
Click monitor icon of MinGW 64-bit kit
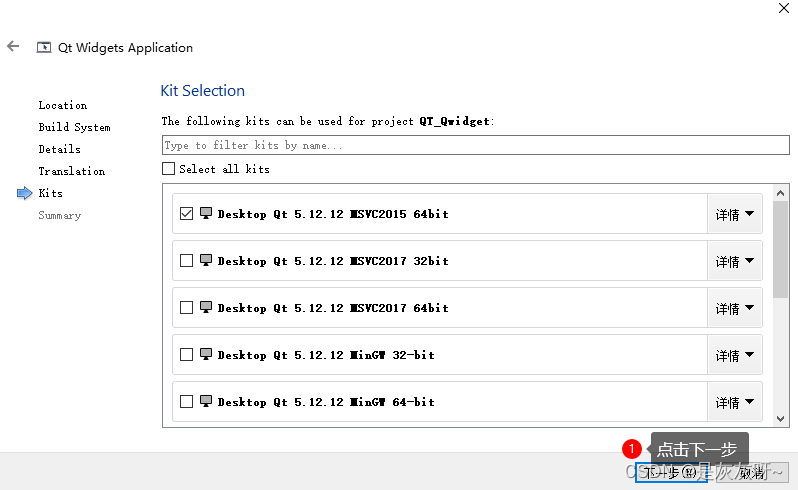[x=206, y=401]
